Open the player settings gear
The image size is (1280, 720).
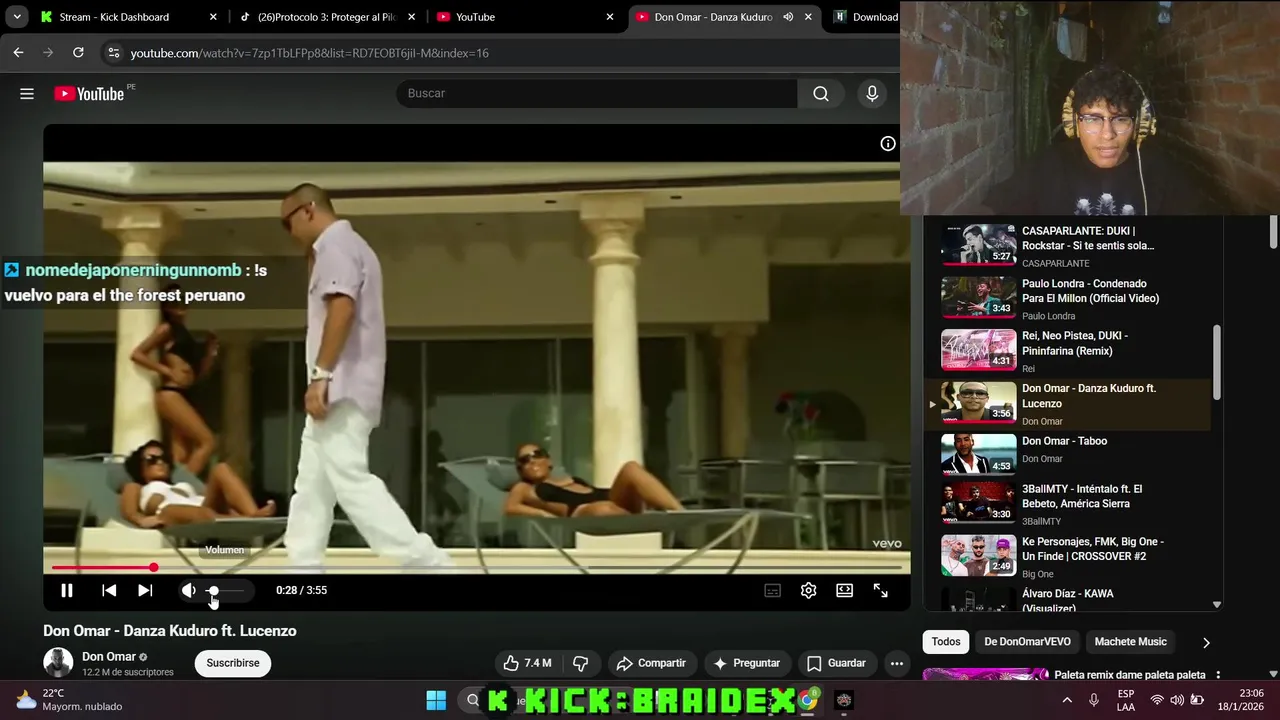[x=808, y=590]
